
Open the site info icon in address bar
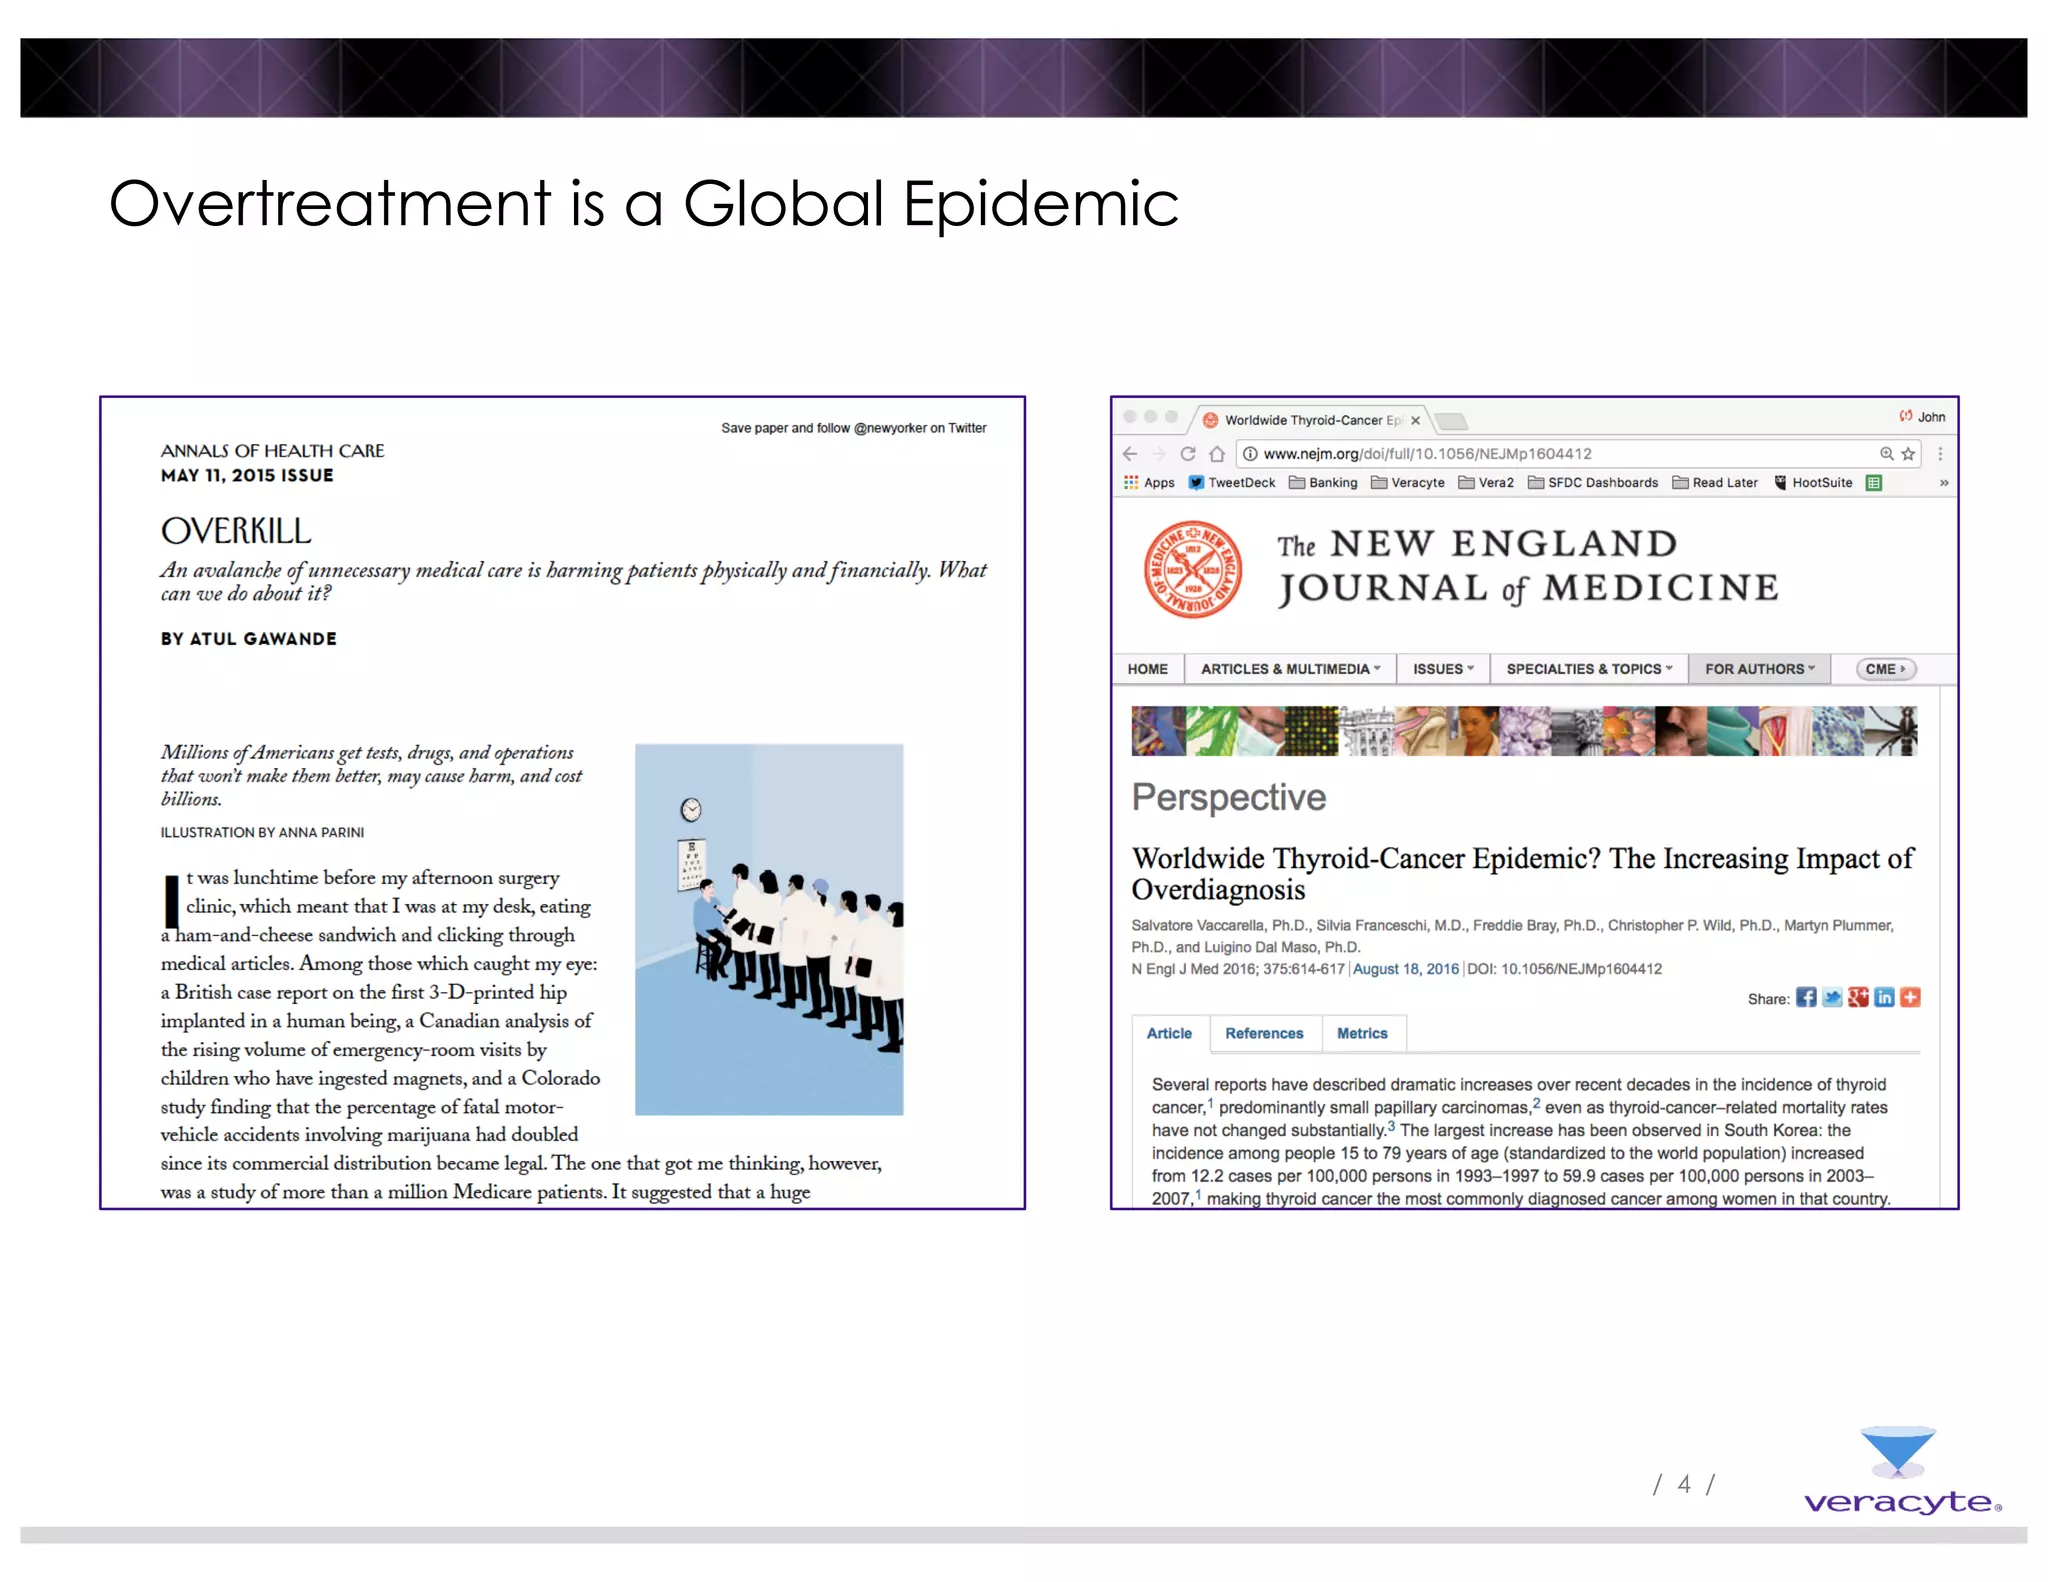coord(1250,454)
